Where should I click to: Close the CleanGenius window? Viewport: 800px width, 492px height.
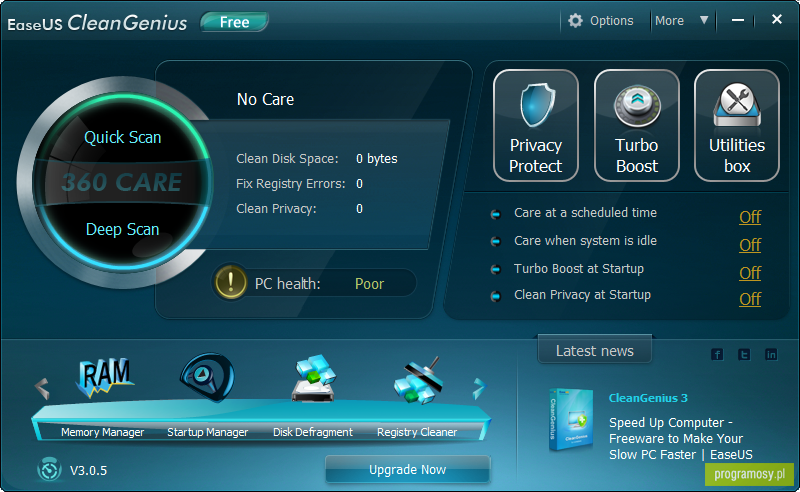click(x=777, y=19)
